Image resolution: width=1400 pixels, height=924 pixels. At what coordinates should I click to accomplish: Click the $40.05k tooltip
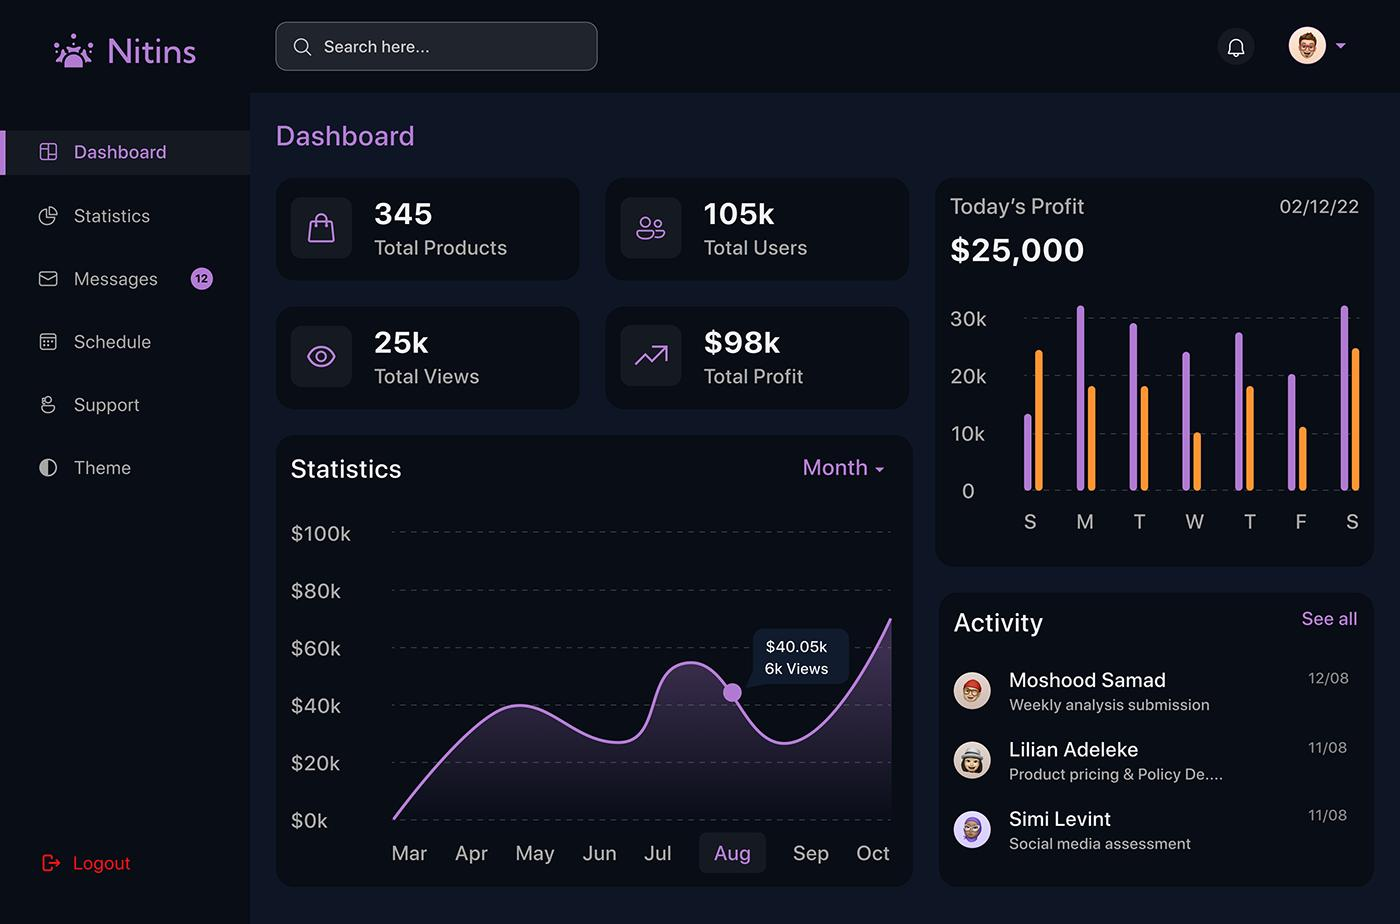(x=800, y=657)
